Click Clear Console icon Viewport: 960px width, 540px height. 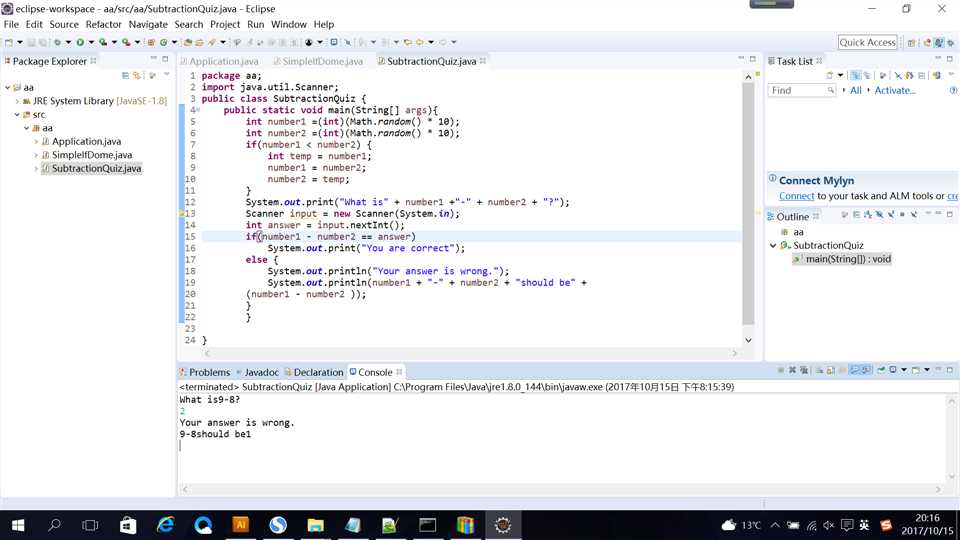(x=818, y=370)
